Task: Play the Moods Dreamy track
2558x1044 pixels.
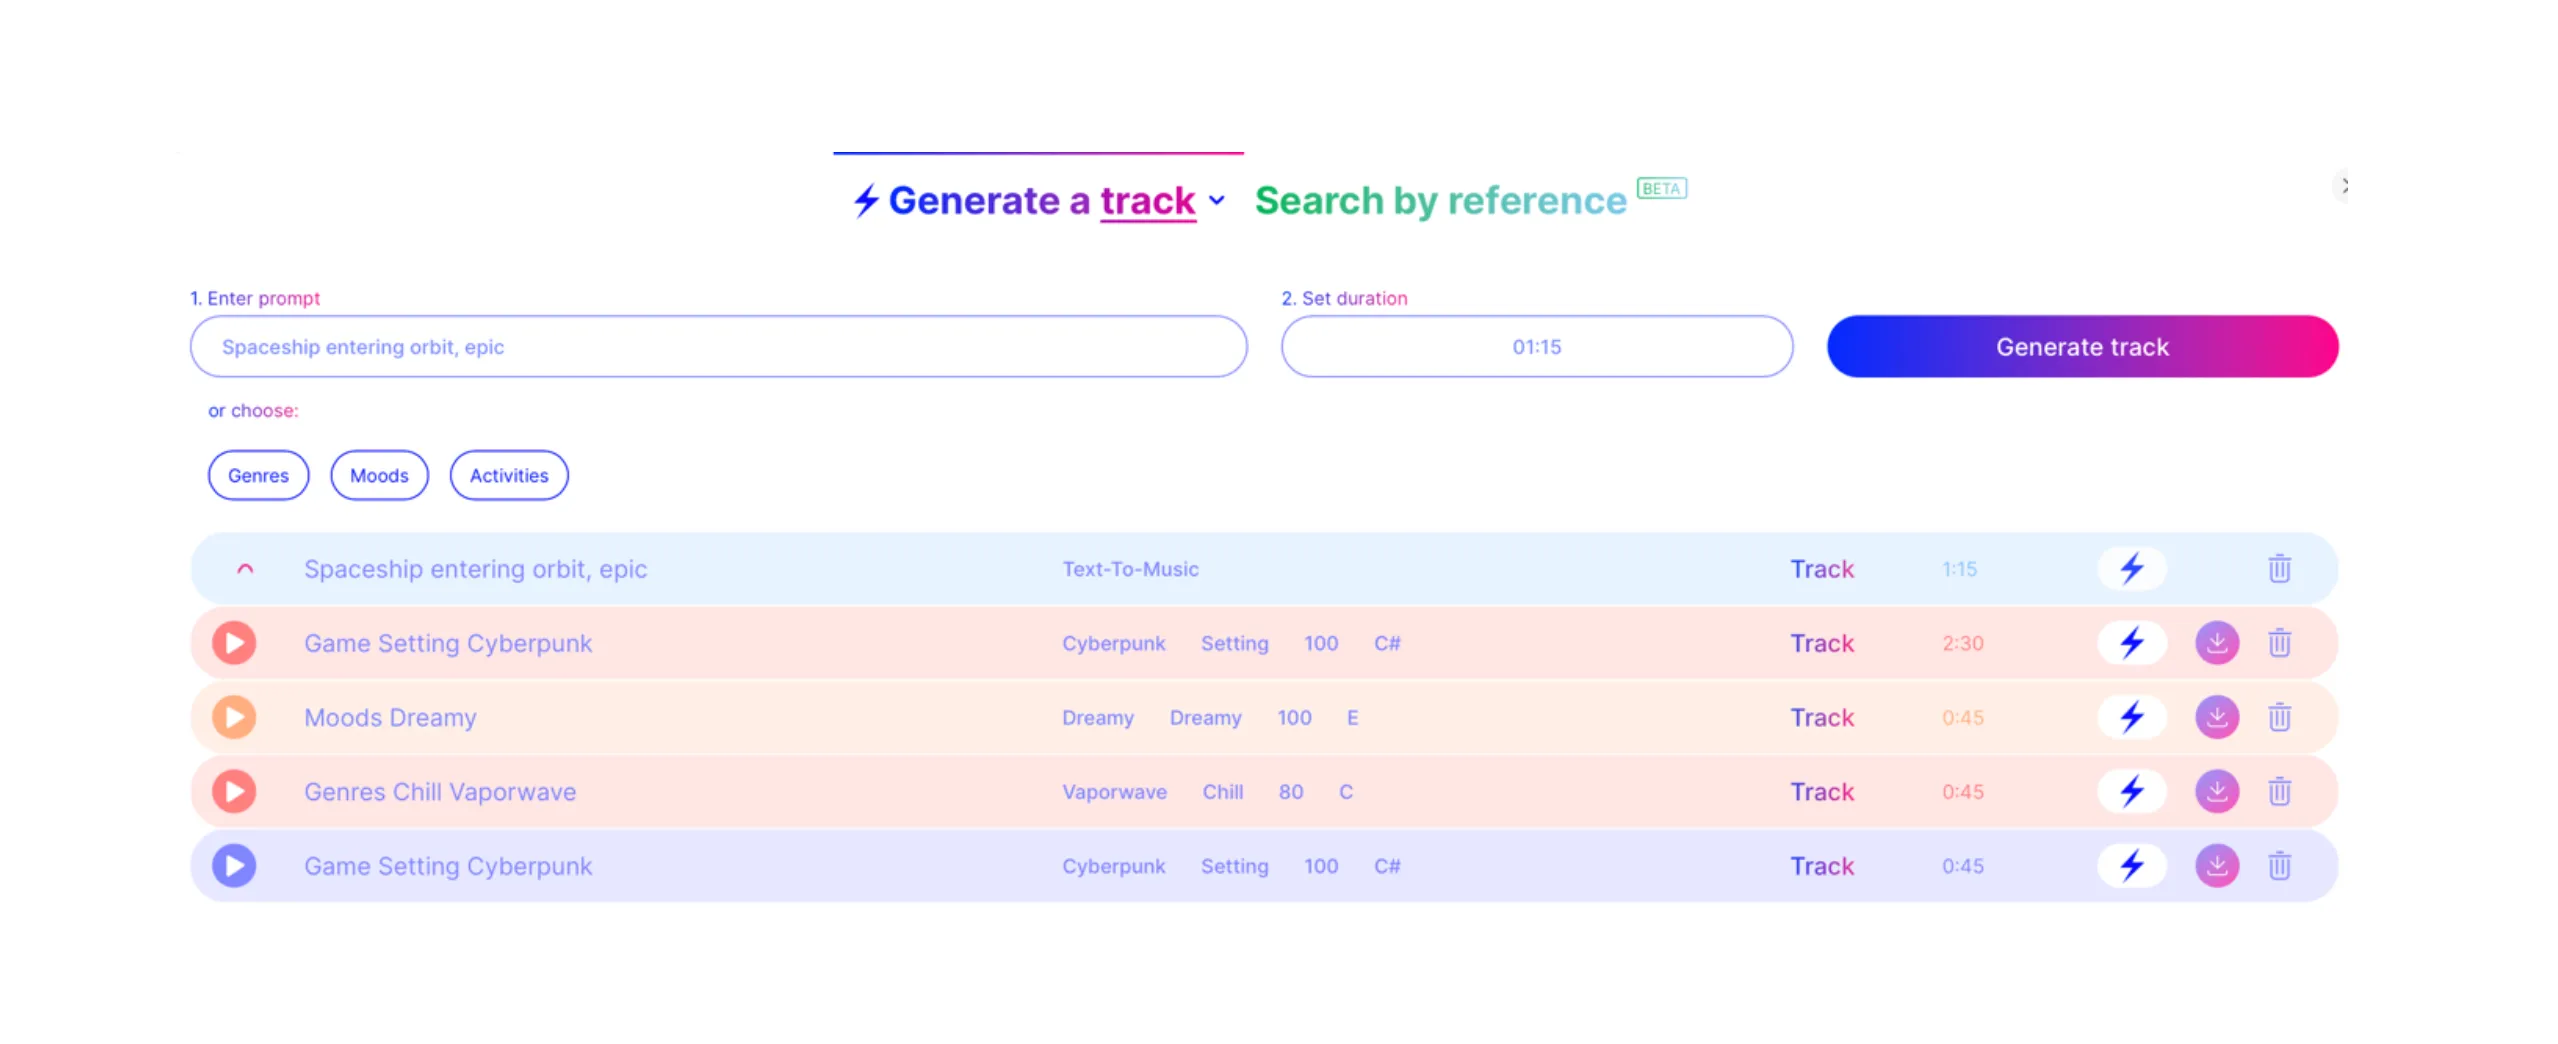Action: pyautogui.click(x=233, y=717)
